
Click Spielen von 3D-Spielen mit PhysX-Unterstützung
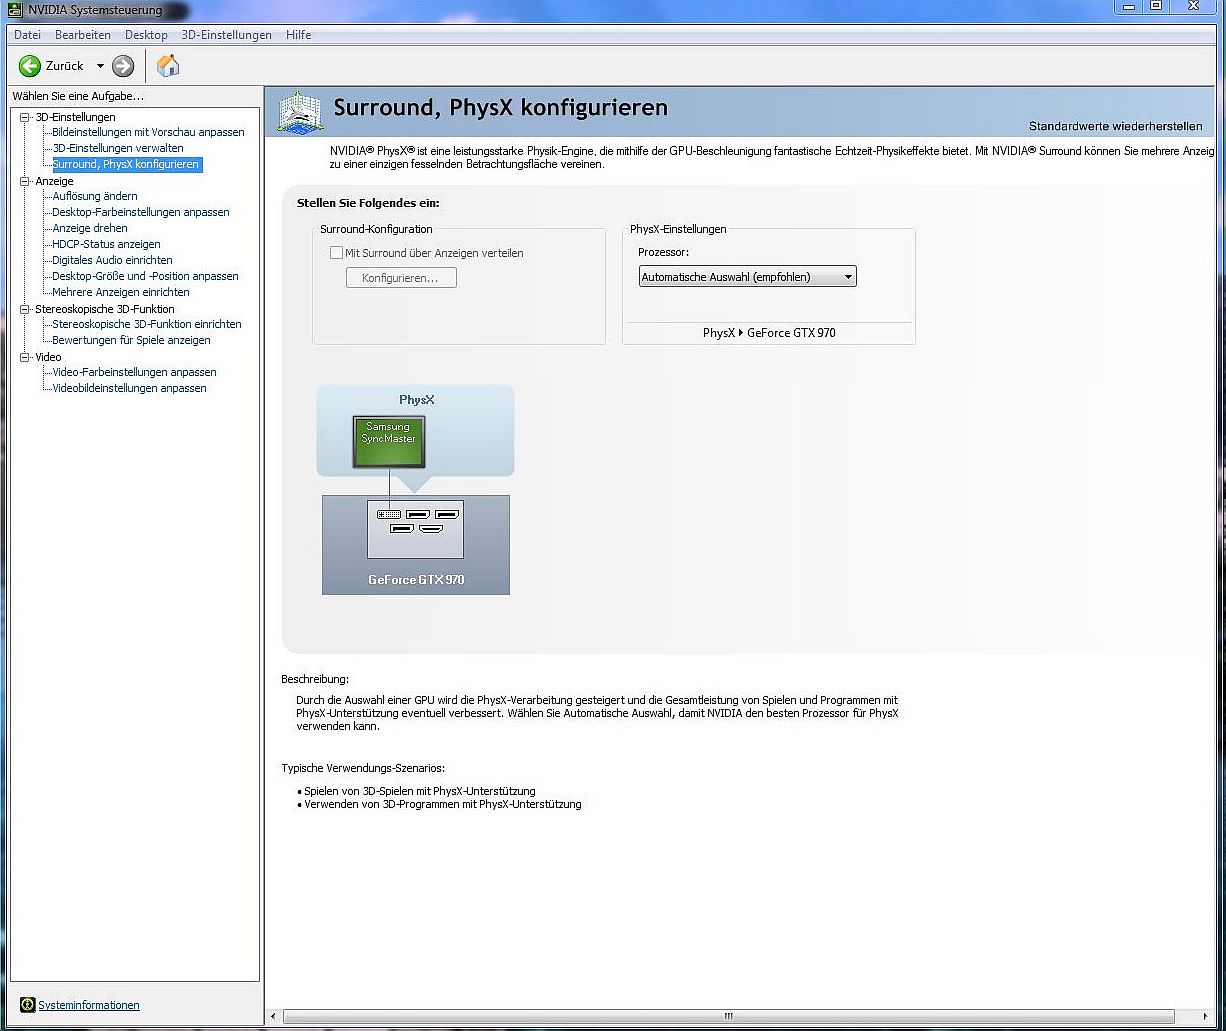click(x=420, y=791)
